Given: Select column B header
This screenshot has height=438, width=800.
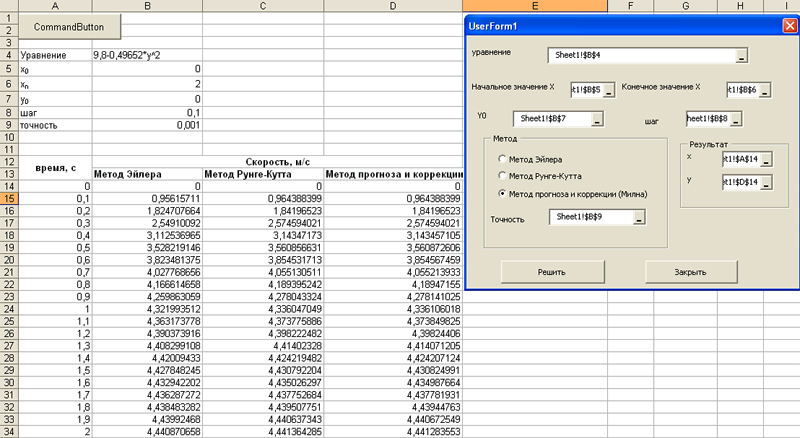Looking at the screenshot, I should tap(147, 6).
